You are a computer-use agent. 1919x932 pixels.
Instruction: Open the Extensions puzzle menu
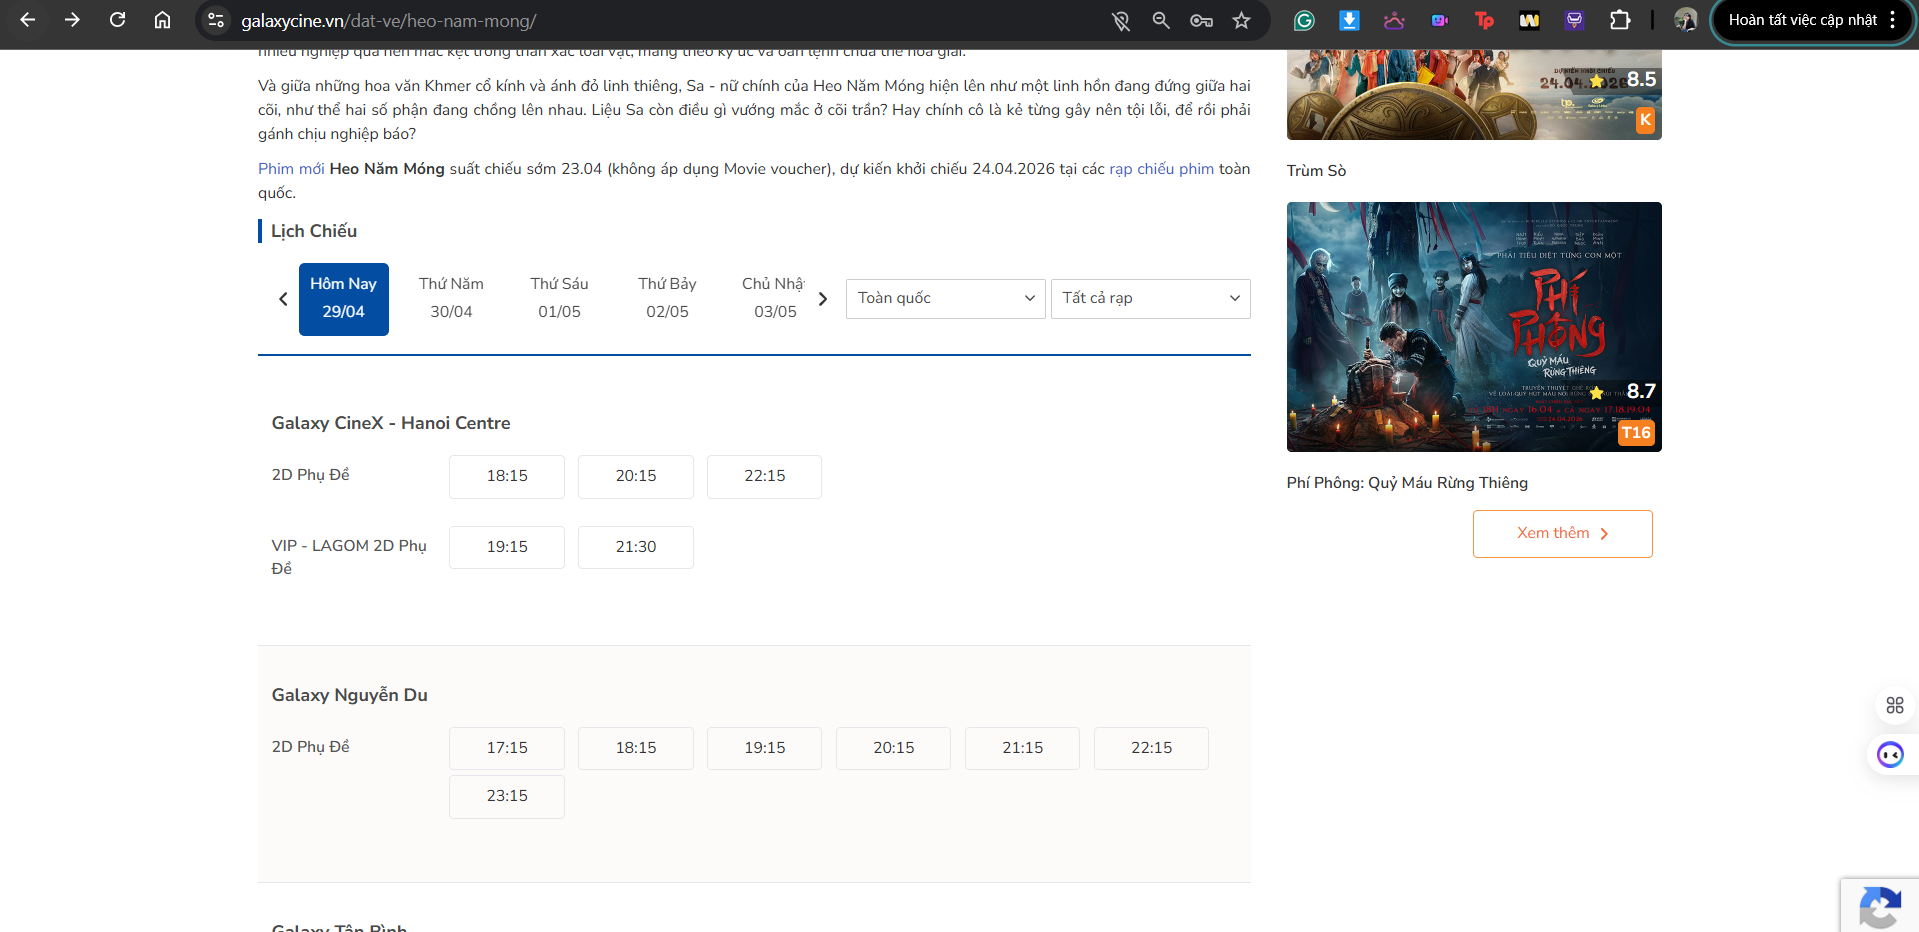click(1620, 20)
